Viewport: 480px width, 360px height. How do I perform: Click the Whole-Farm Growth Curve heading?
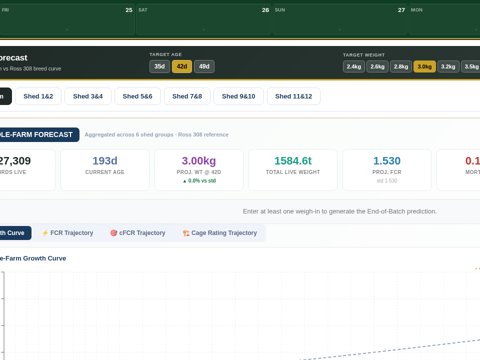point(33,258)
